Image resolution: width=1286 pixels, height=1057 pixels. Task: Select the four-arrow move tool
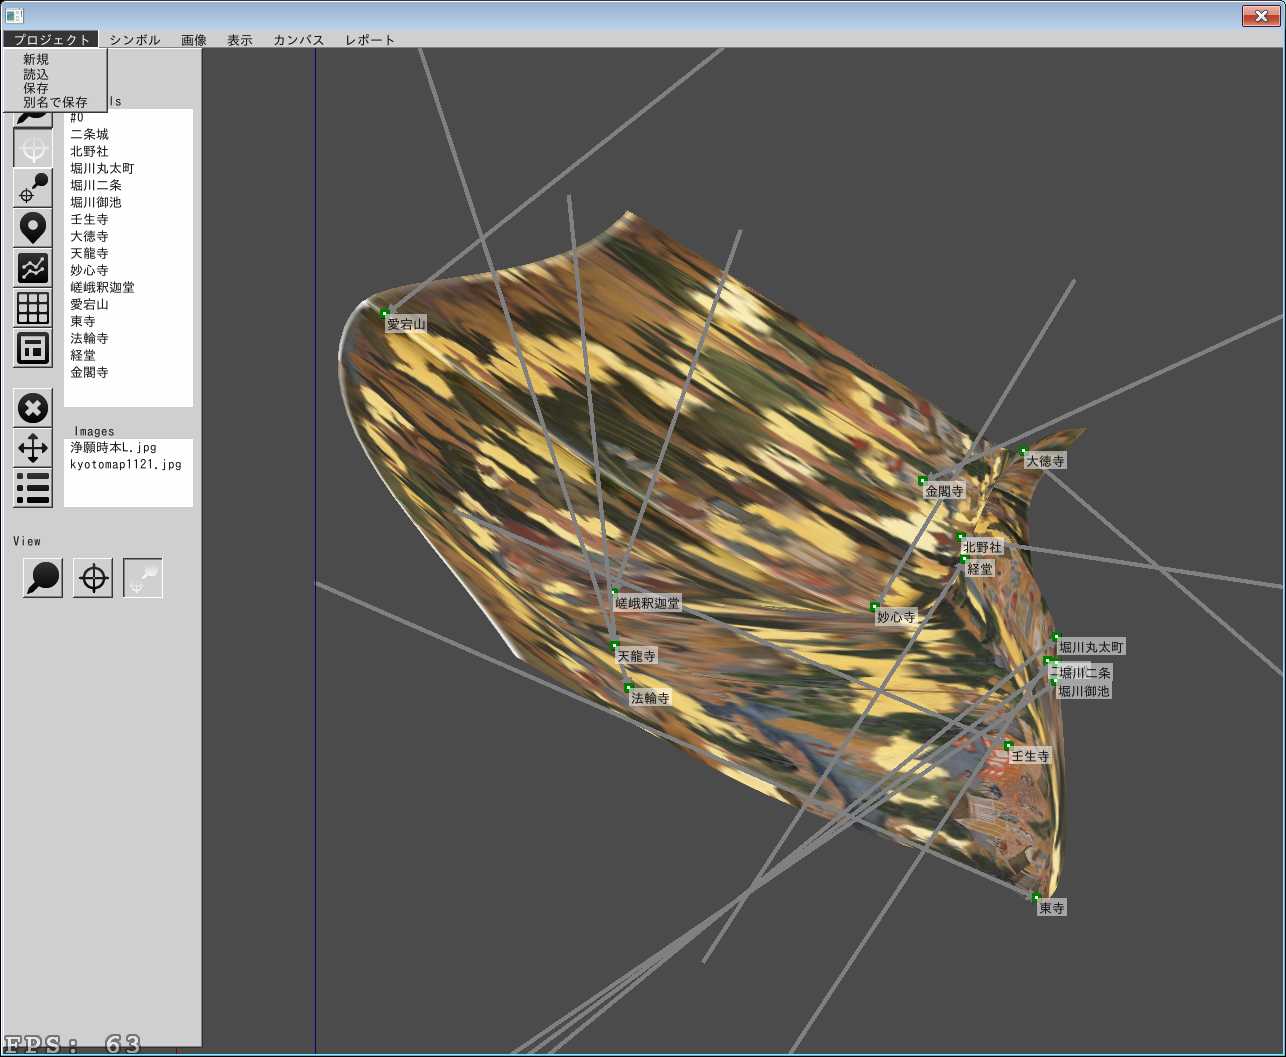(33, 448)
